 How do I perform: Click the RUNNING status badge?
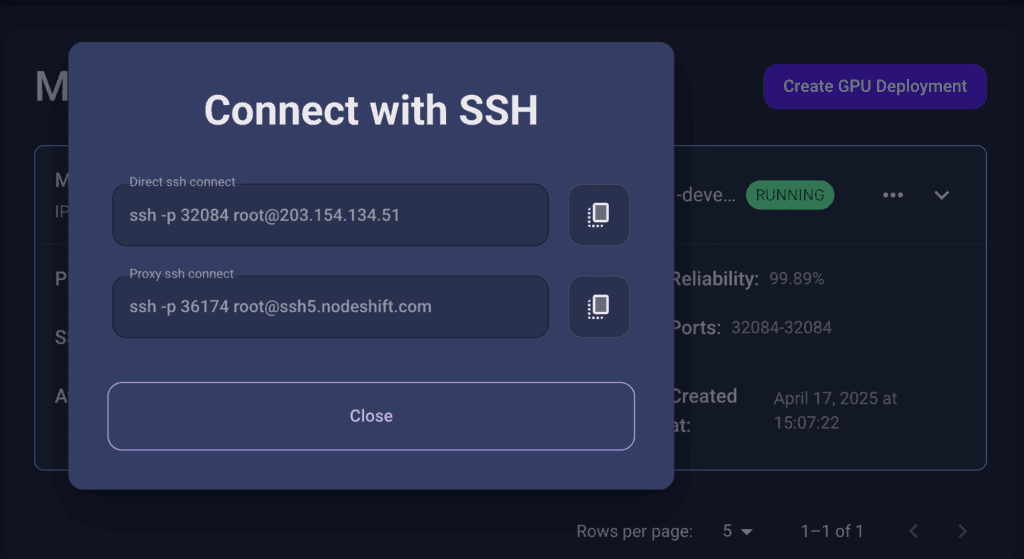790,195
